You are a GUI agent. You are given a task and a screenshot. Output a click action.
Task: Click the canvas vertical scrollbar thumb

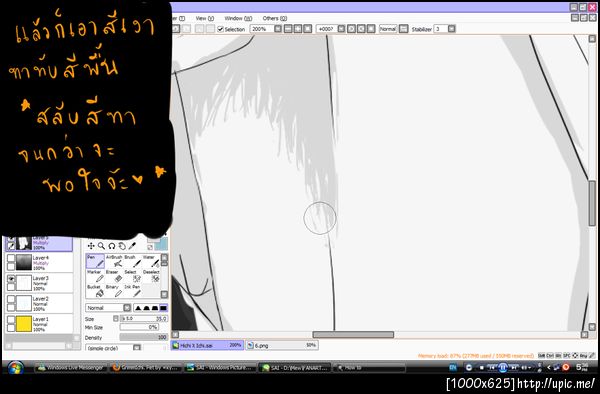pyautogui.click(x=592, y=203)
